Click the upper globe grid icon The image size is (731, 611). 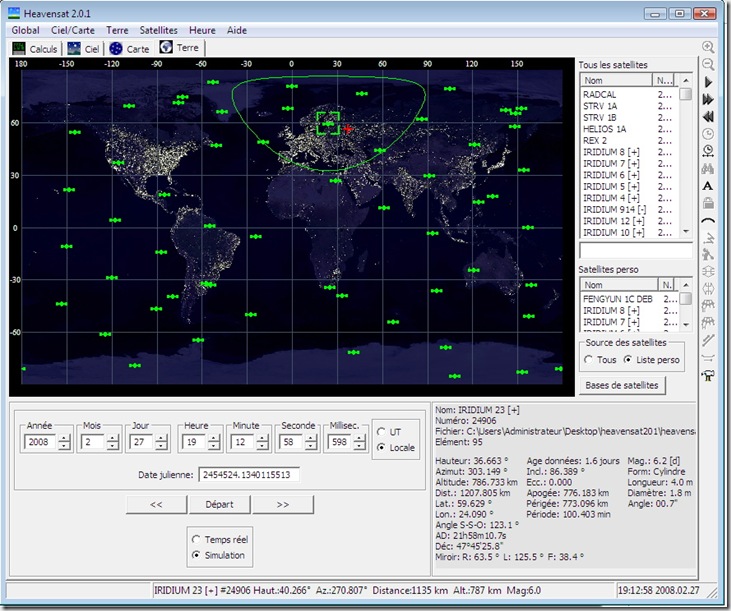click(708, 271)
